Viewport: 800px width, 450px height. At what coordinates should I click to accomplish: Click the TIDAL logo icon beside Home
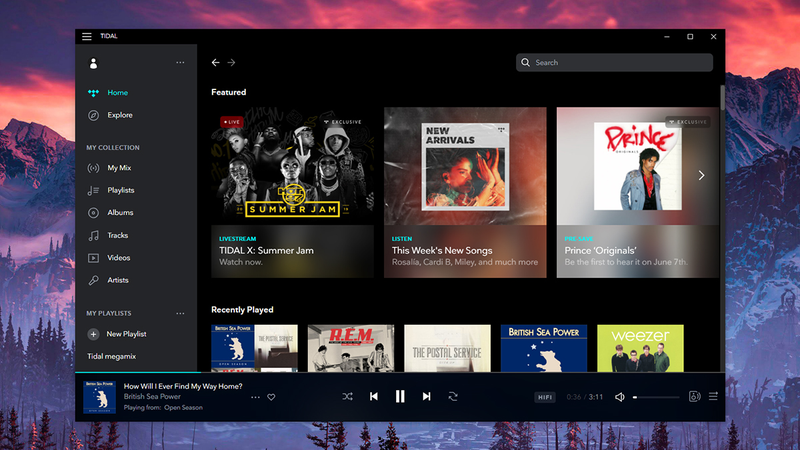93,93
